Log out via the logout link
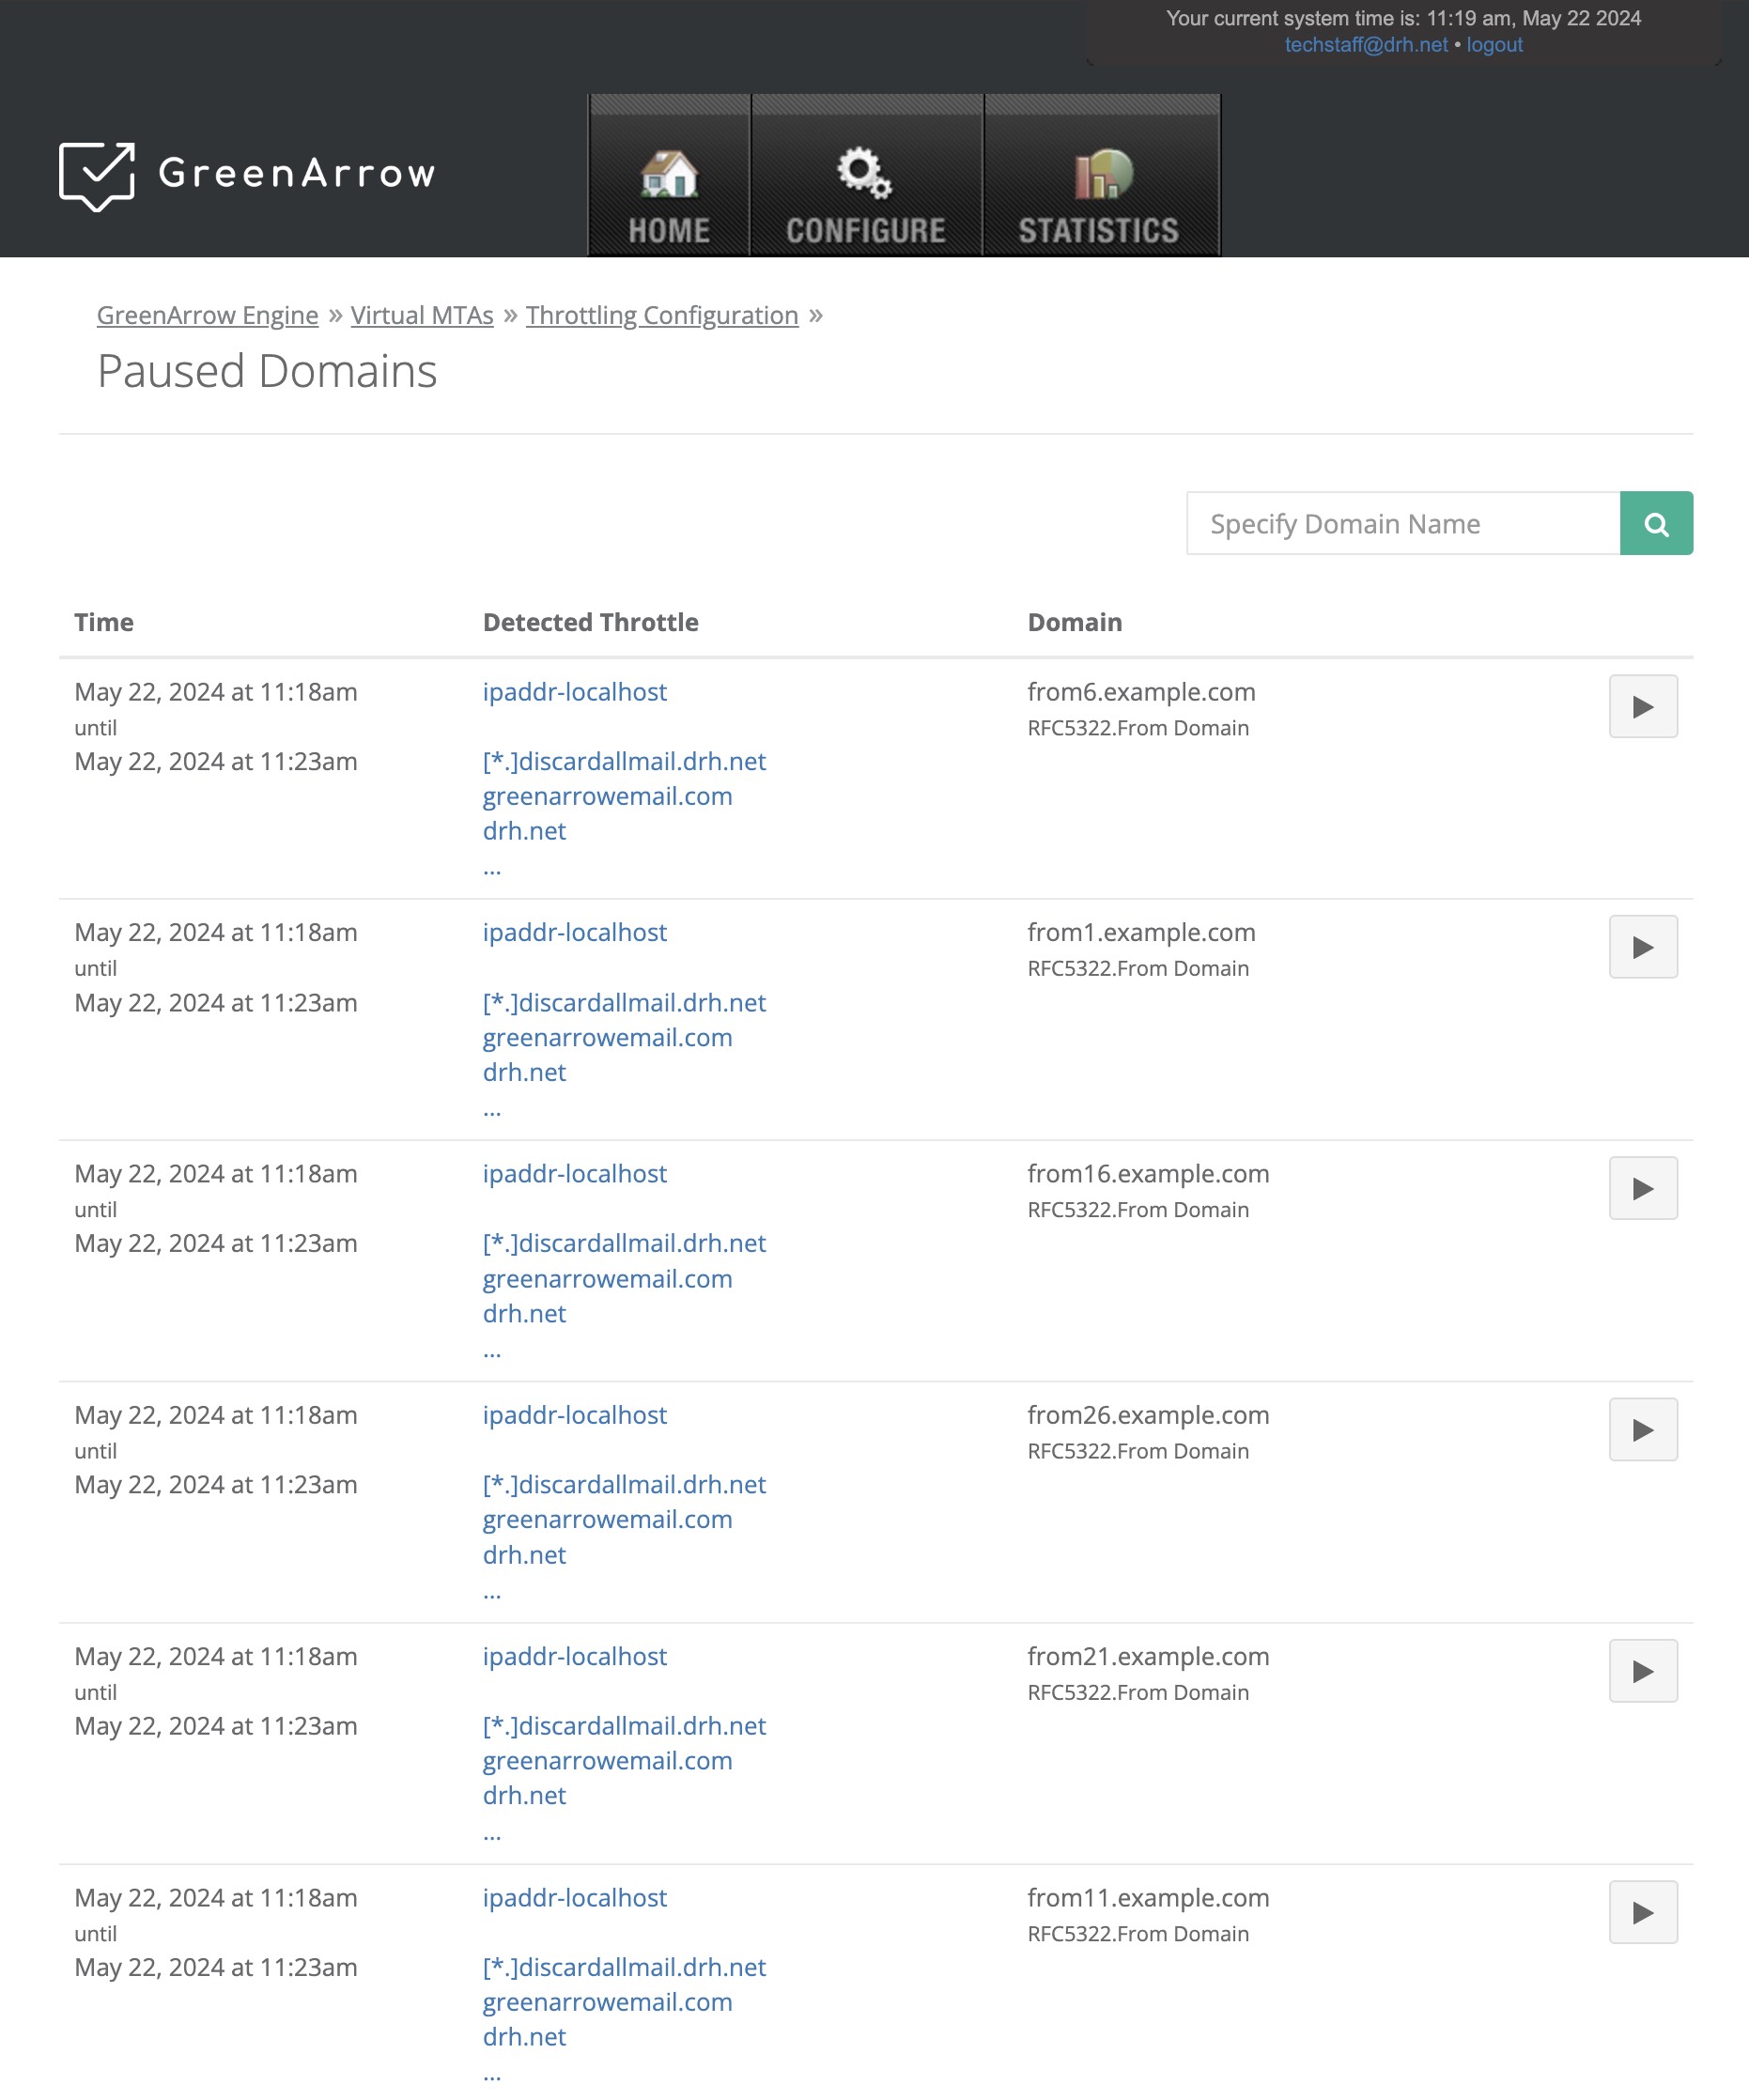 pyautogui.click(x=1494, y=45)
